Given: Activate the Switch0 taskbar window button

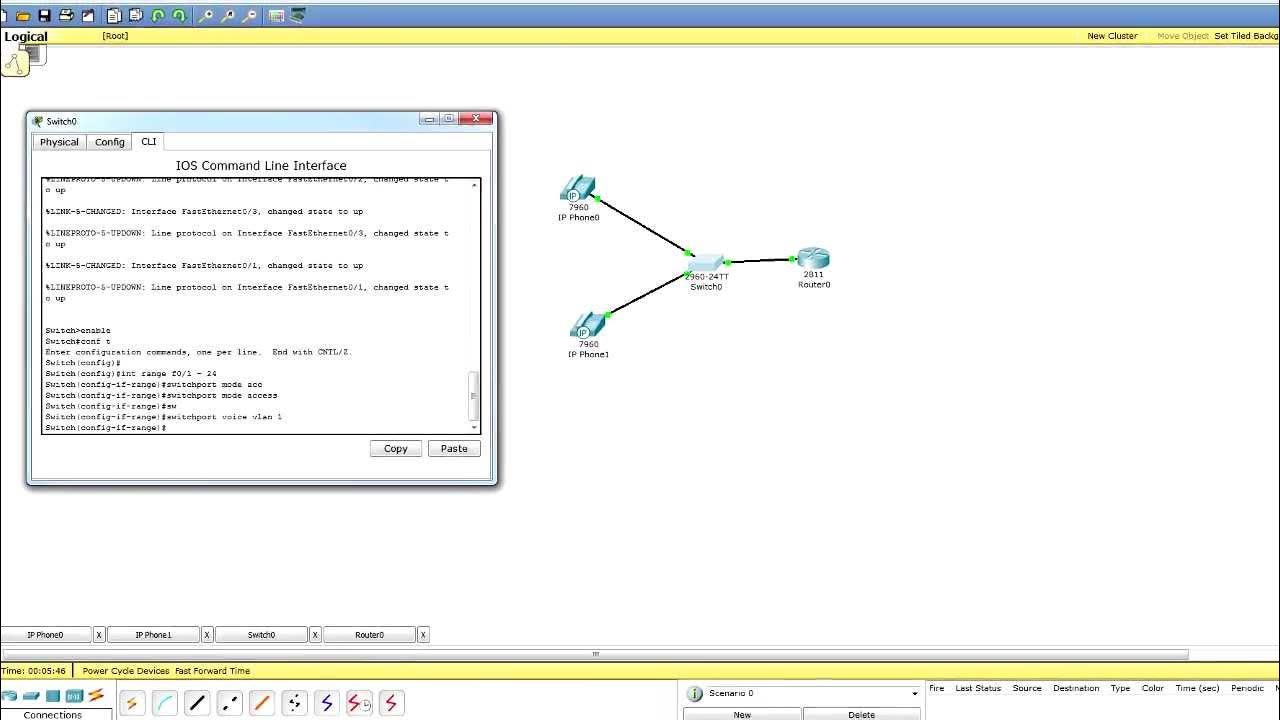Looking at the screenshot, I should [262, 635].
